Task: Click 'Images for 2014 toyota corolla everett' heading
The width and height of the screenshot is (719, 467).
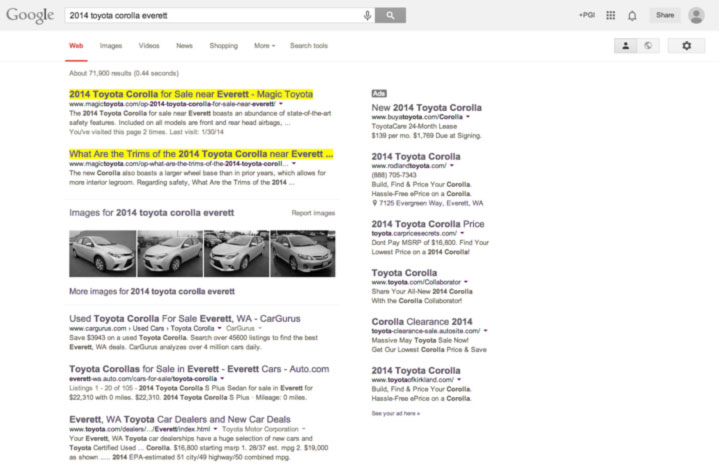Action: coord(151,213)
